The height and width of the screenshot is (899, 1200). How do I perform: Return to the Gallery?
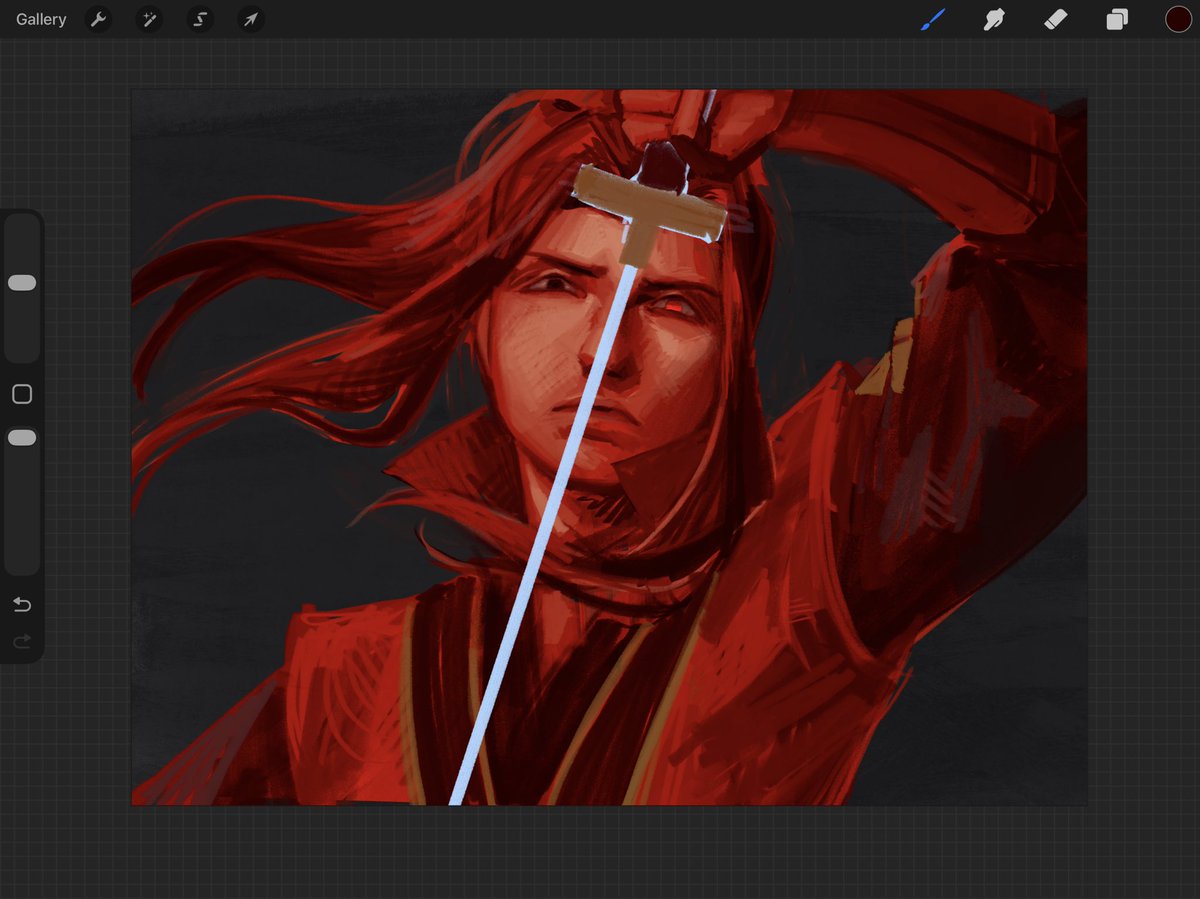(39, 19)
